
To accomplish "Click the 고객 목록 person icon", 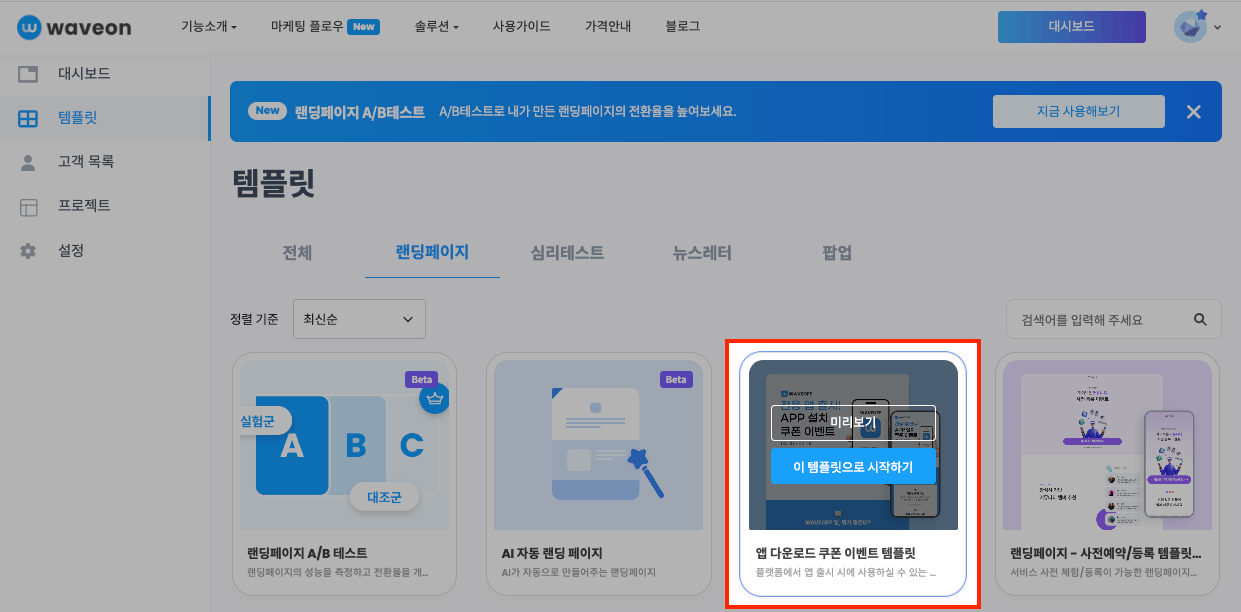I will [27, 161].
